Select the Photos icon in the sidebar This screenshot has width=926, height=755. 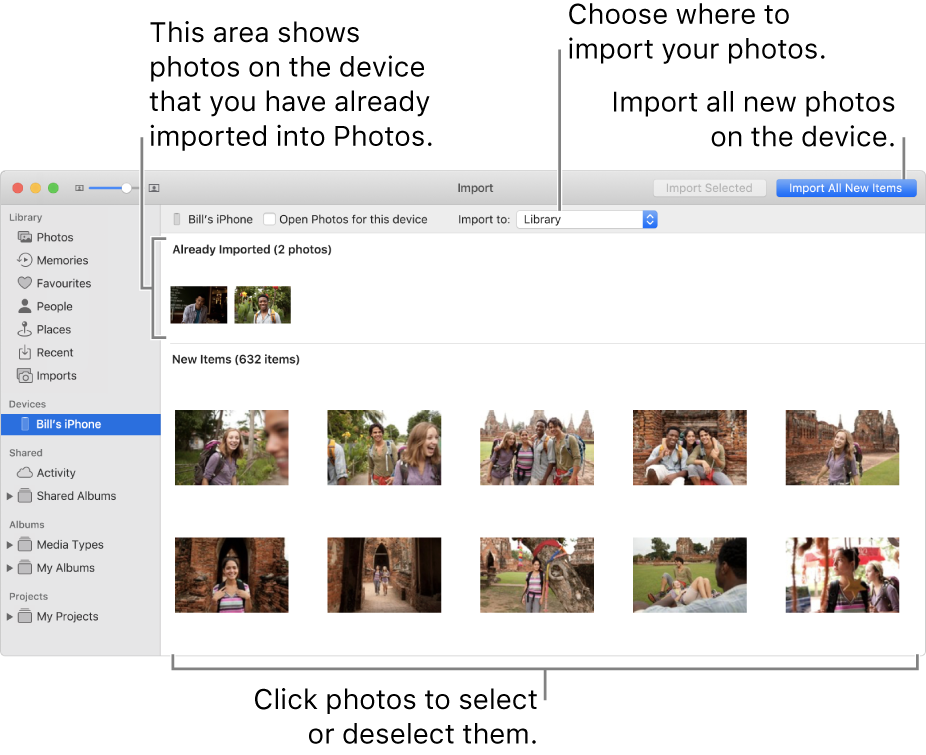(x=23, y=237)
